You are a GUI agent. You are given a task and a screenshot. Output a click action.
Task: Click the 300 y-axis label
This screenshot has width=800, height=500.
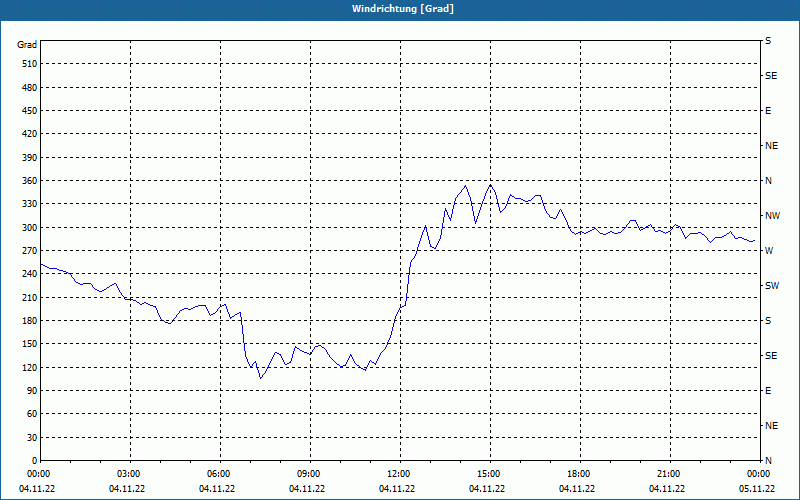click(29, 227)
